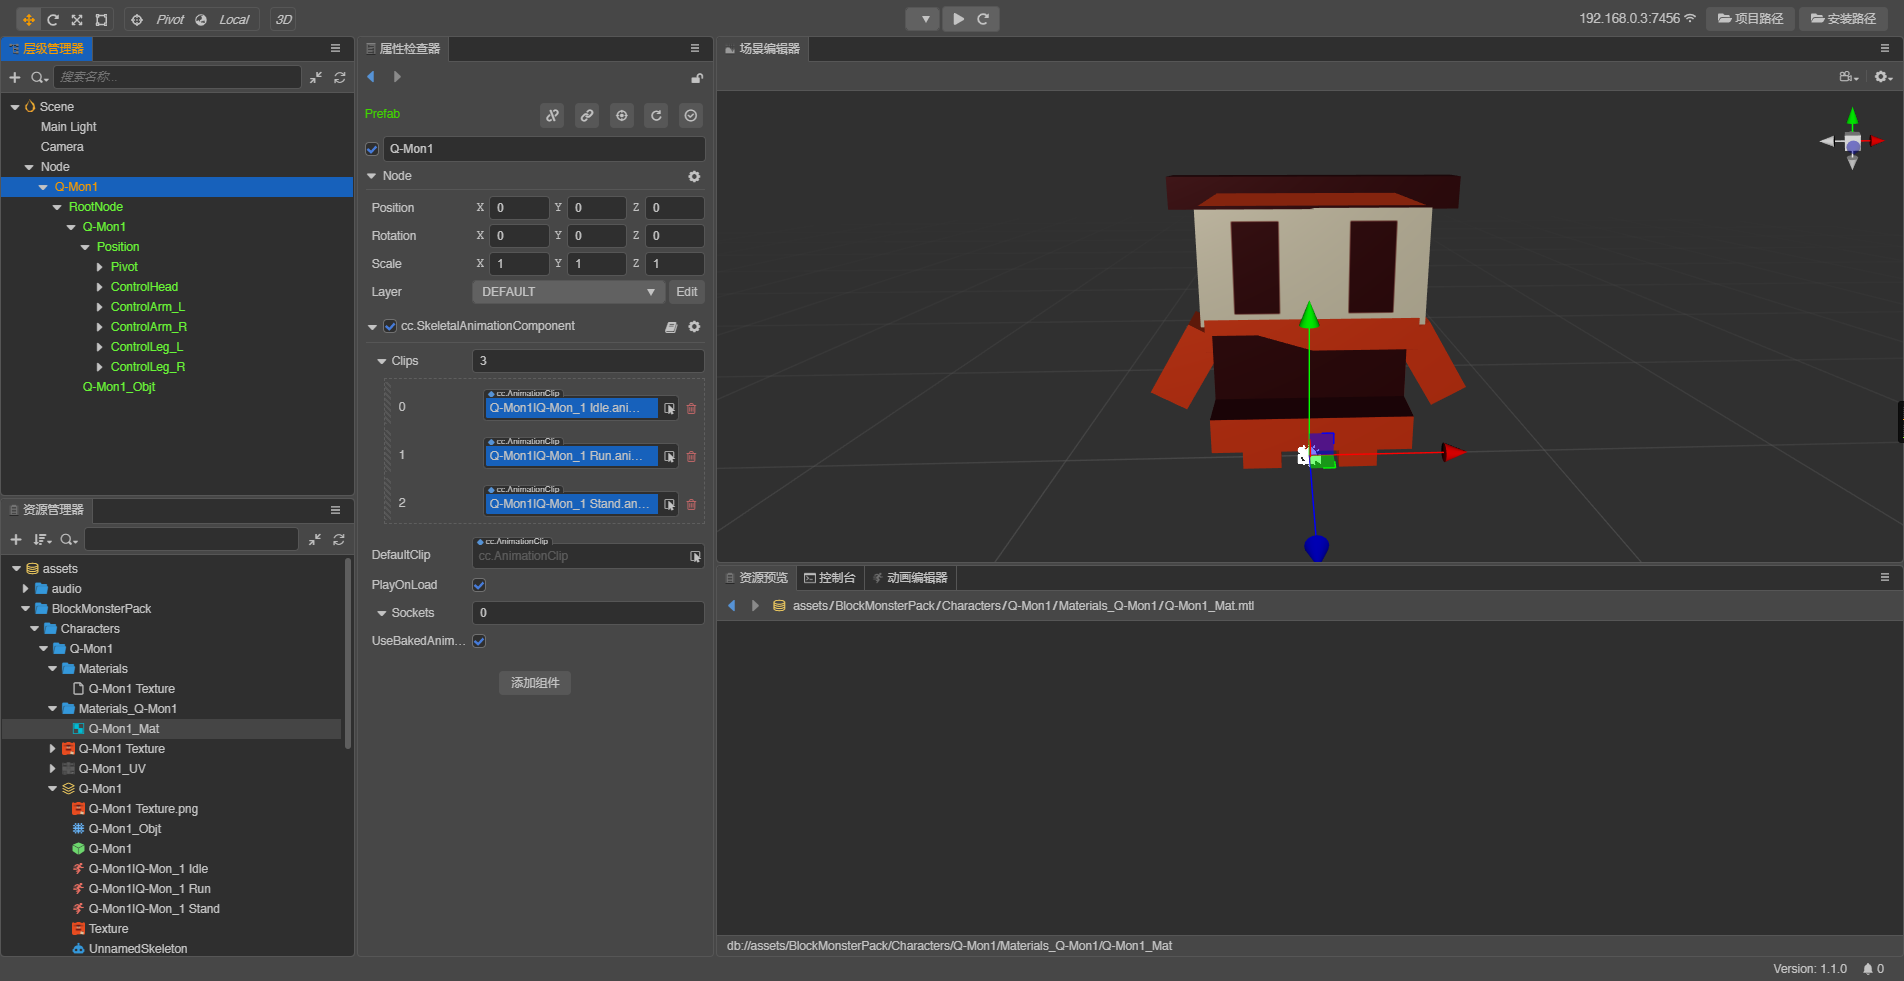
Task: Click the Node settings gear icon
Action: (694, 176)
